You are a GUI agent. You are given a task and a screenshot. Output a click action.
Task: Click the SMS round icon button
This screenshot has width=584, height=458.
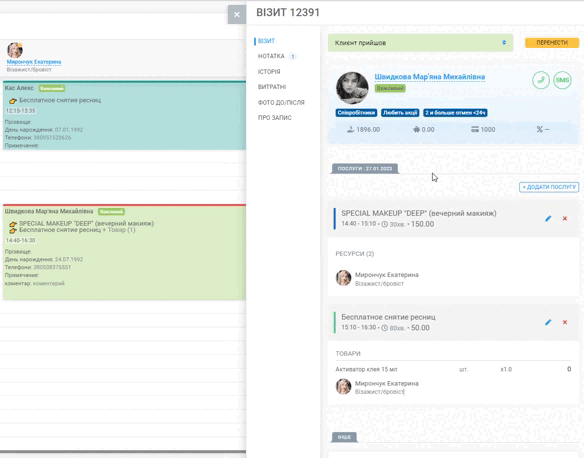562,80
